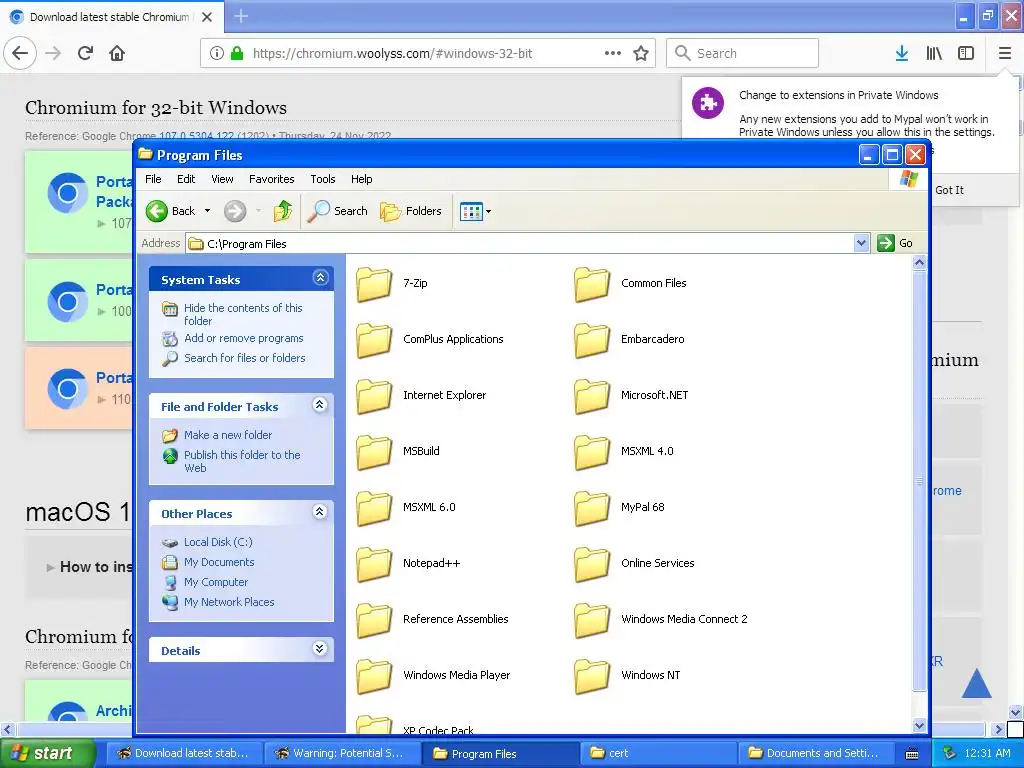The width and height of the screenshot is (1024, 768).
Task: Open the page actions ellipsis in URL bar
Action: (613, 53)
